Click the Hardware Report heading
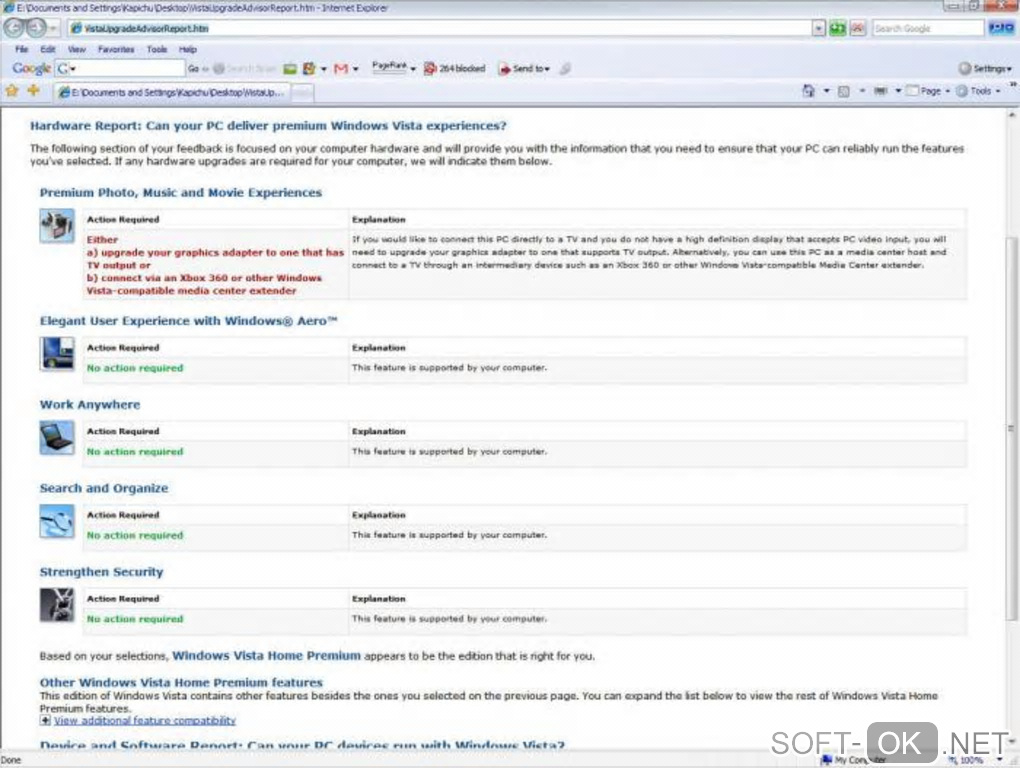 pyautogui.click(x=268, y=126)
